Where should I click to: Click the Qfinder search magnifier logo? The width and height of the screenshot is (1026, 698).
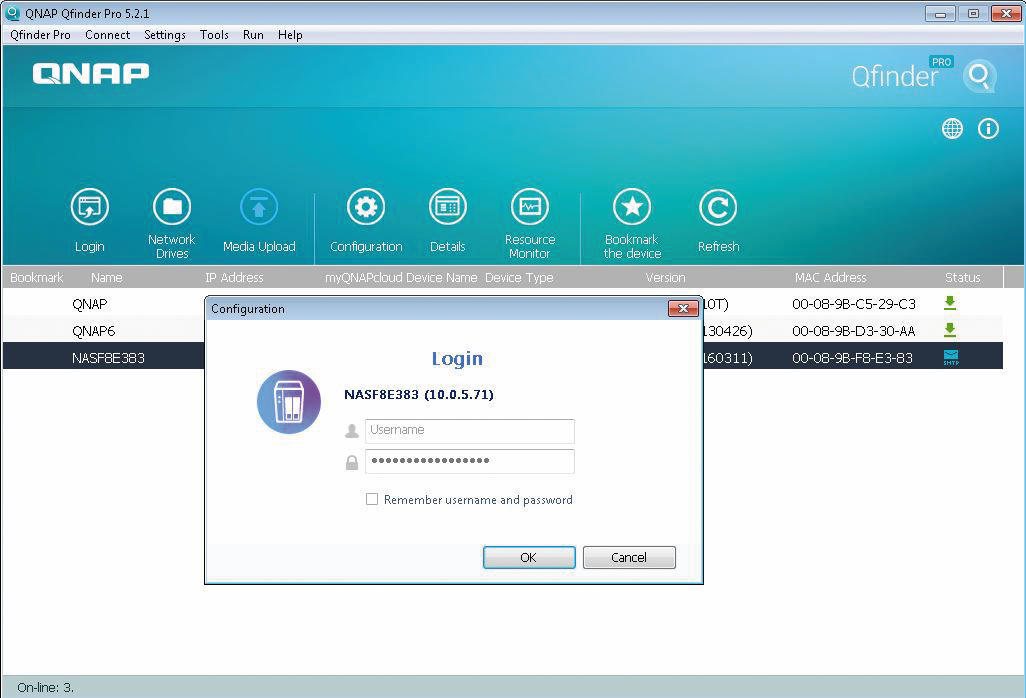980,77
